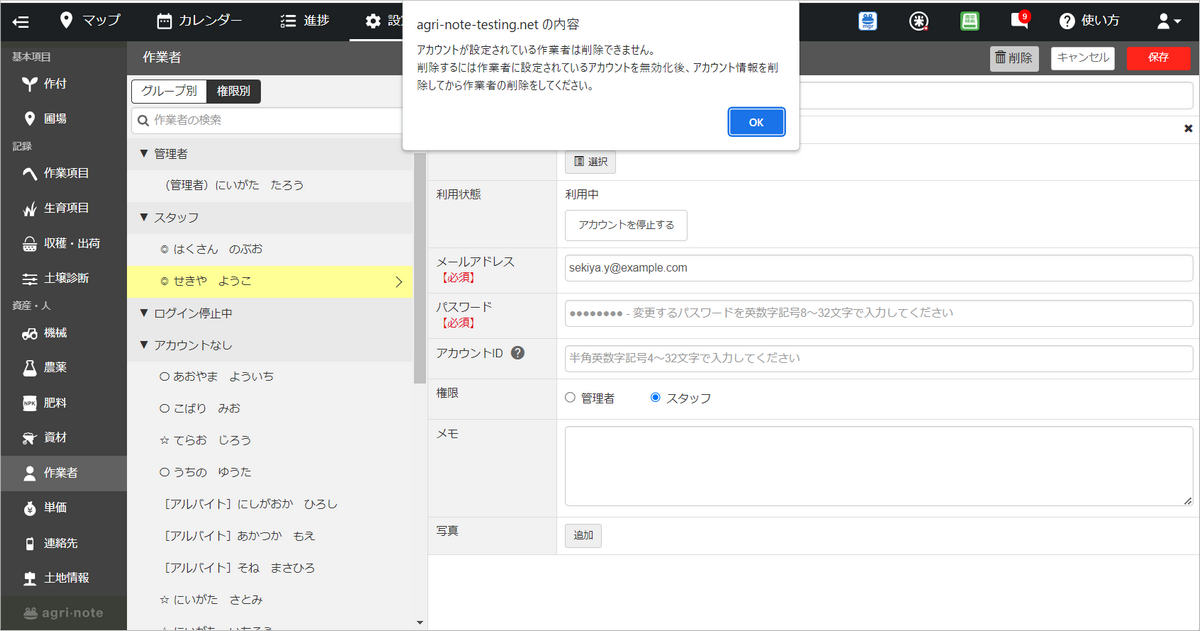Open the 進捗 tab
Image resolution: width=1200 pixels, height=631 pixels.
point(305,20)
